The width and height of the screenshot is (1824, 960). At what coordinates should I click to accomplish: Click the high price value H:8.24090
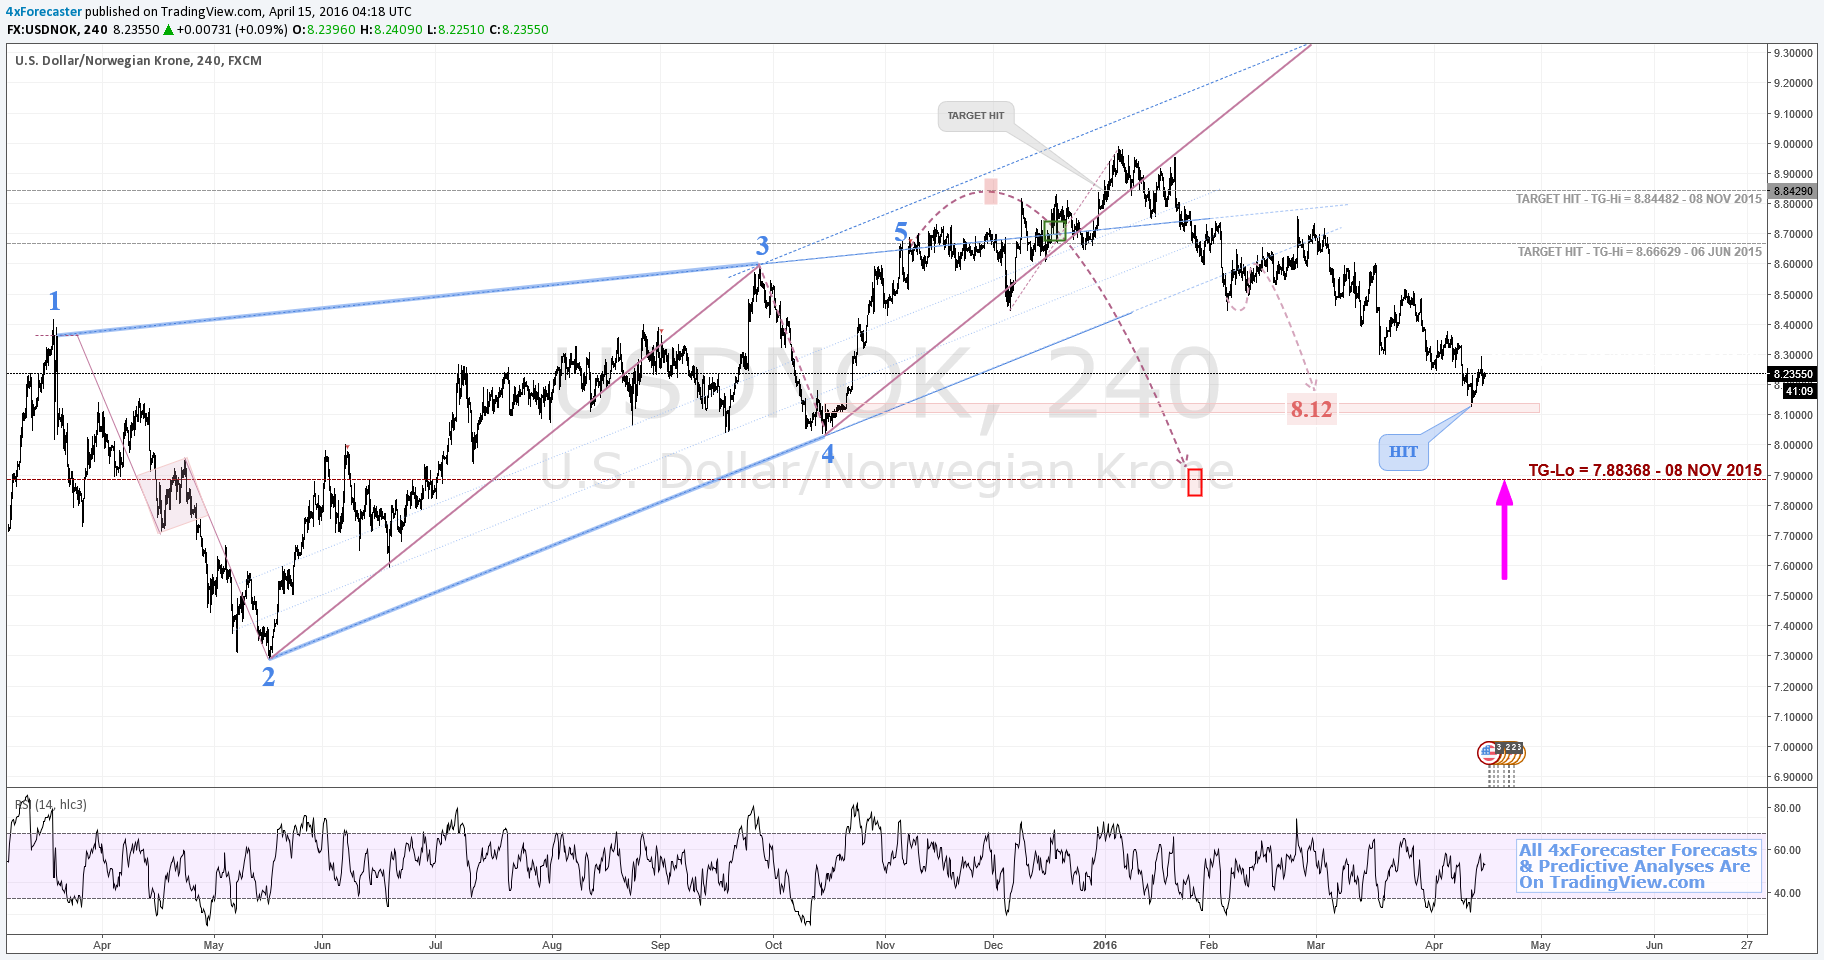(x=391, y=30)
